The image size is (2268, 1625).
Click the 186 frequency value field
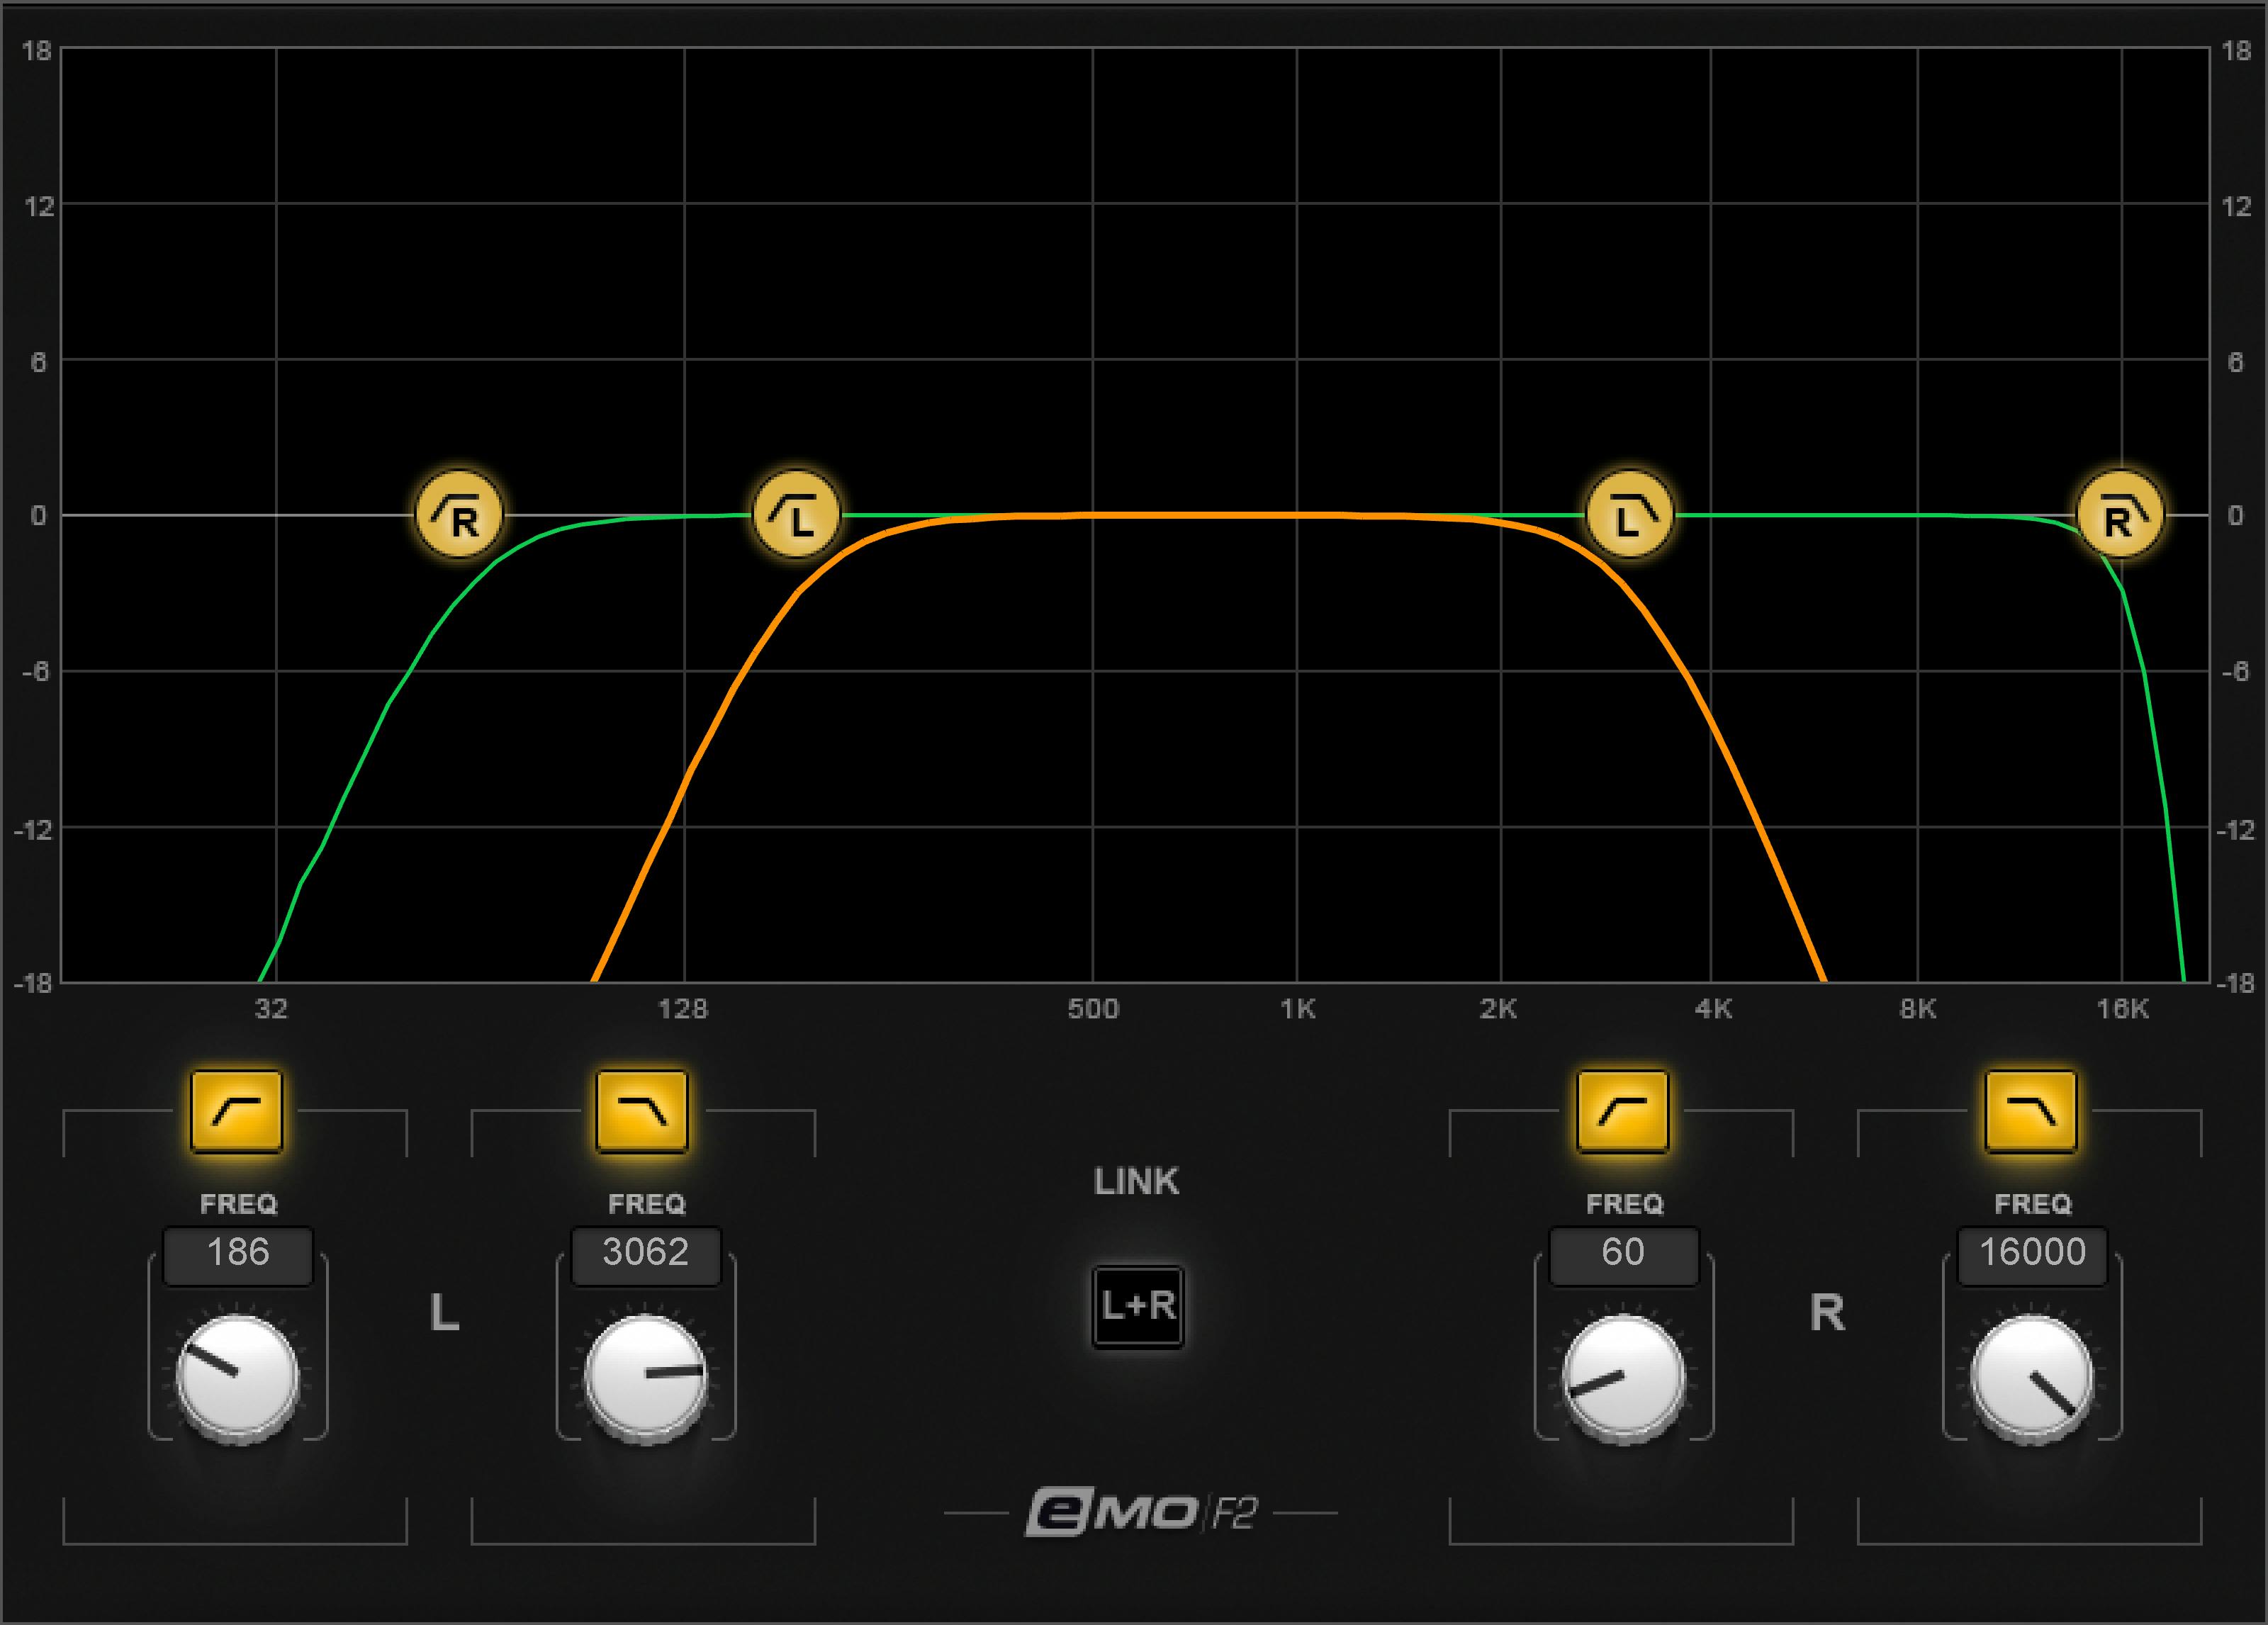click(238, 1253)
